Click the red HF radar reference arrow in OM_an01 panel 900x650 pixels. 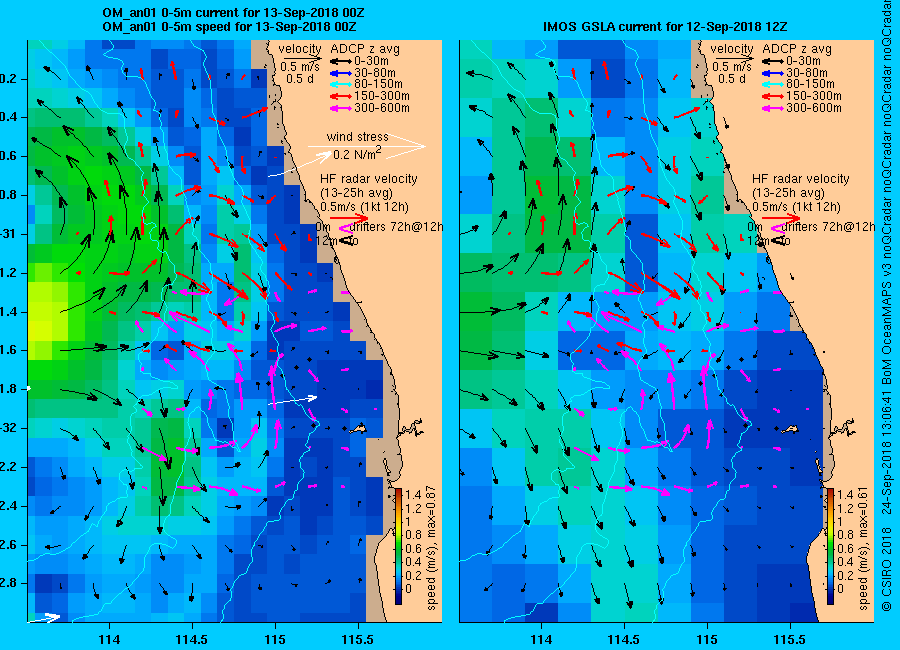[x=350, y=218]
